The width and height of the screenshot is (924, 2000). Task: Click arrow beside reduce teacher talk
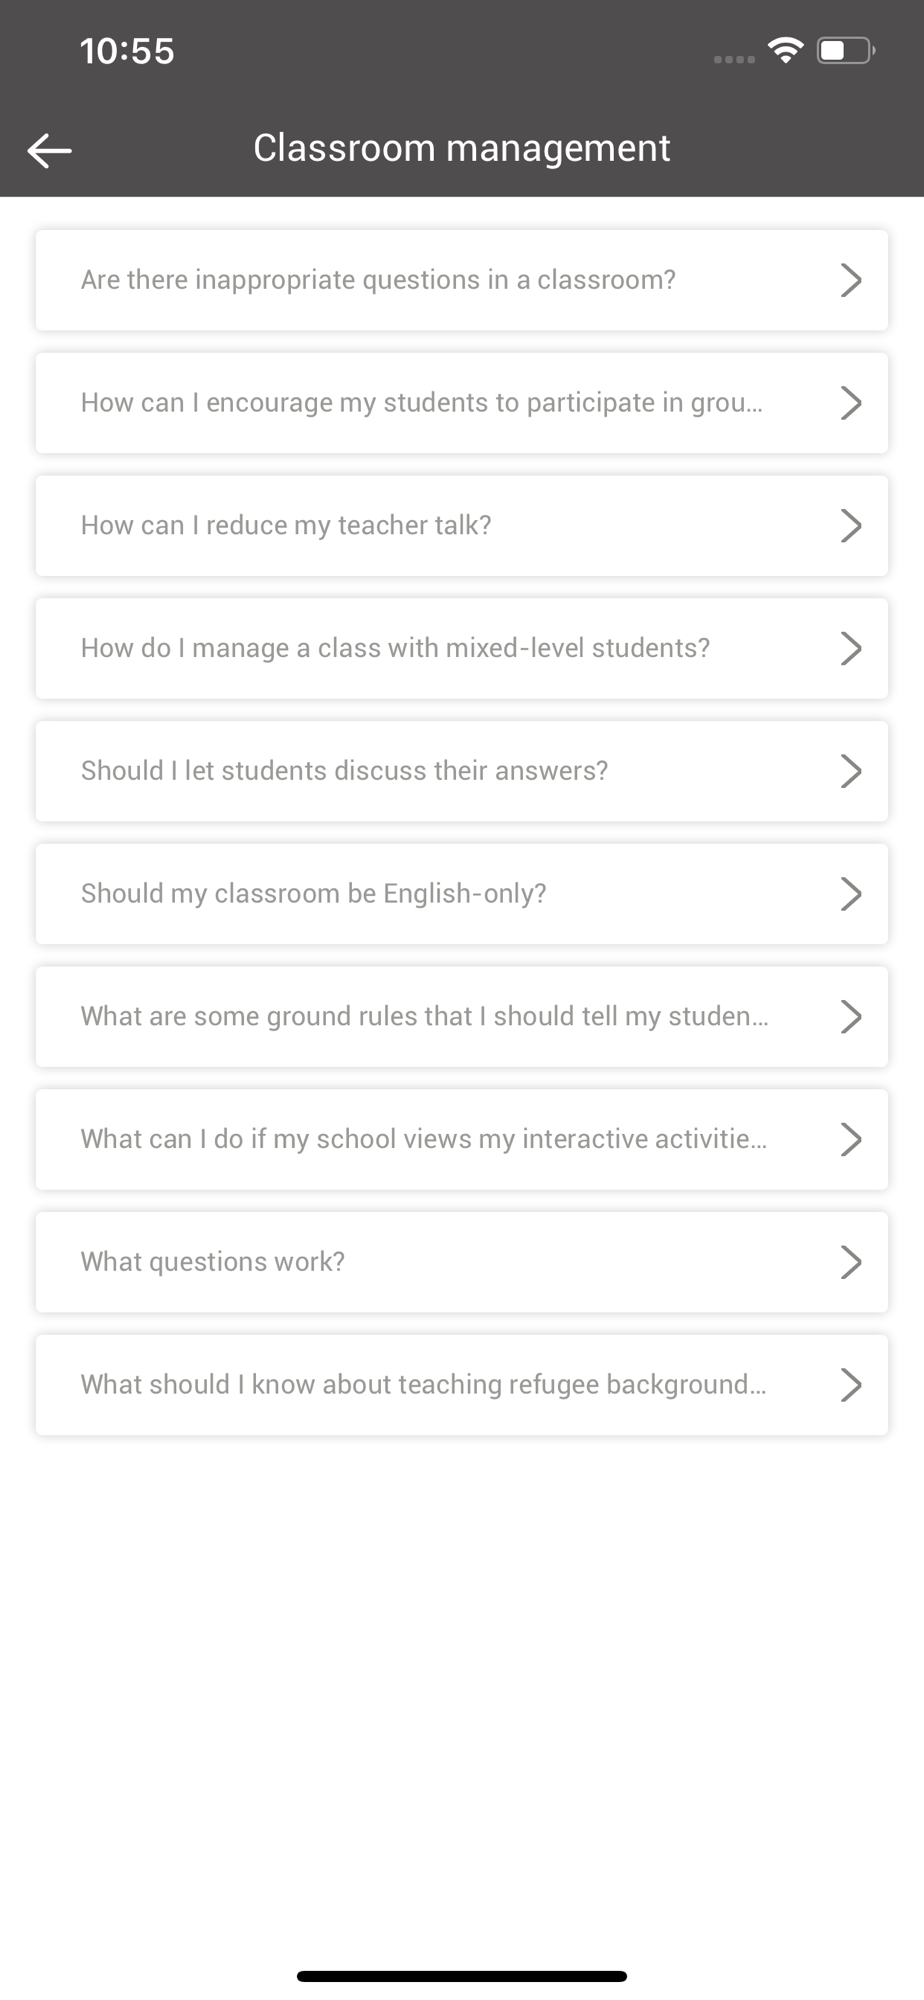[851, 526]
